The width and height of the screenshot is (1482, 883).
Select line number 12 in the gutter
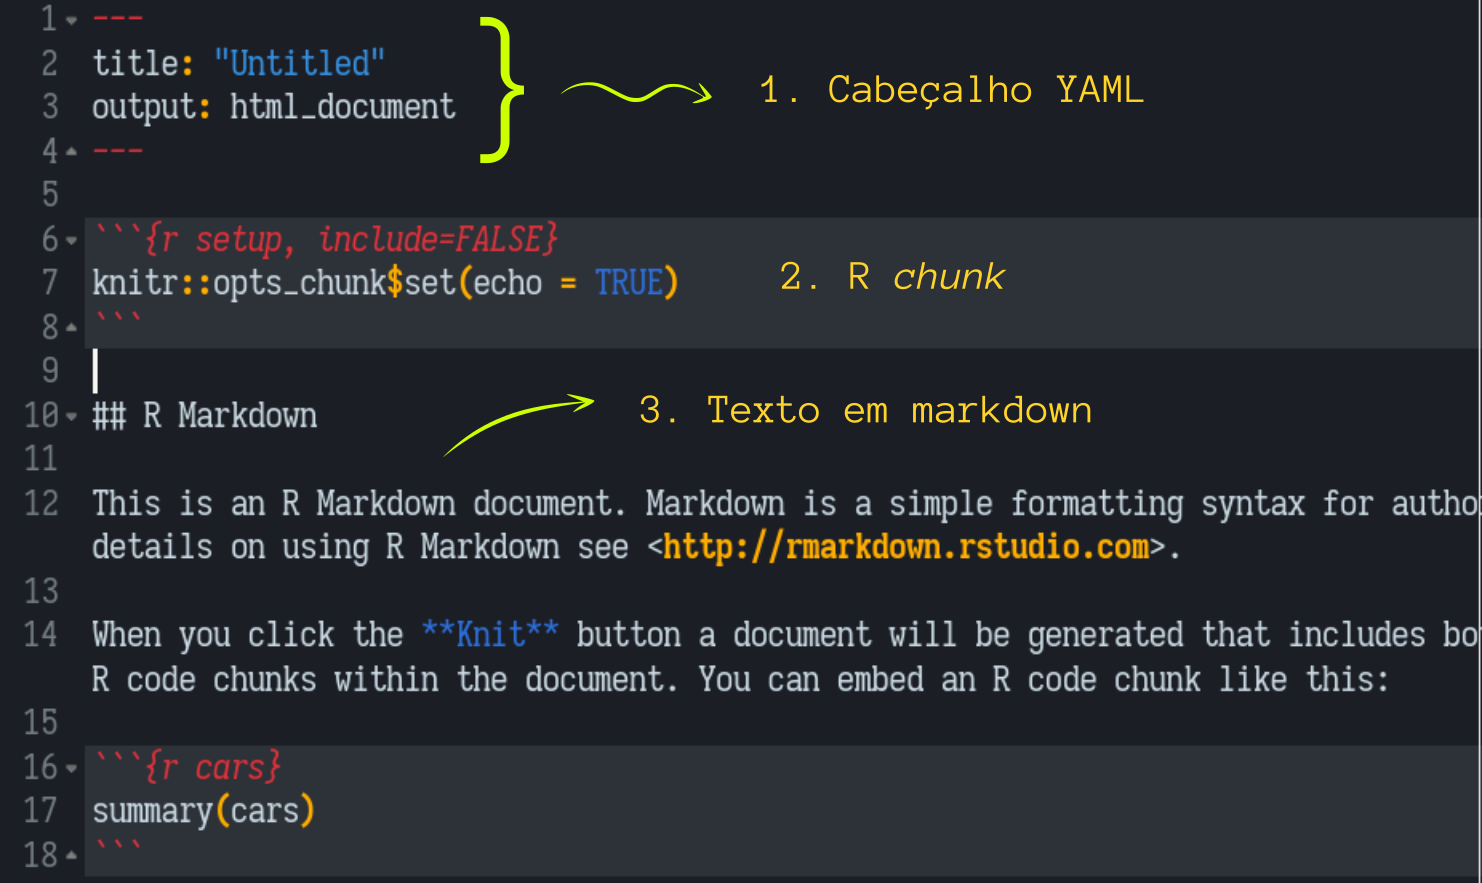click(x=41, y=503)
